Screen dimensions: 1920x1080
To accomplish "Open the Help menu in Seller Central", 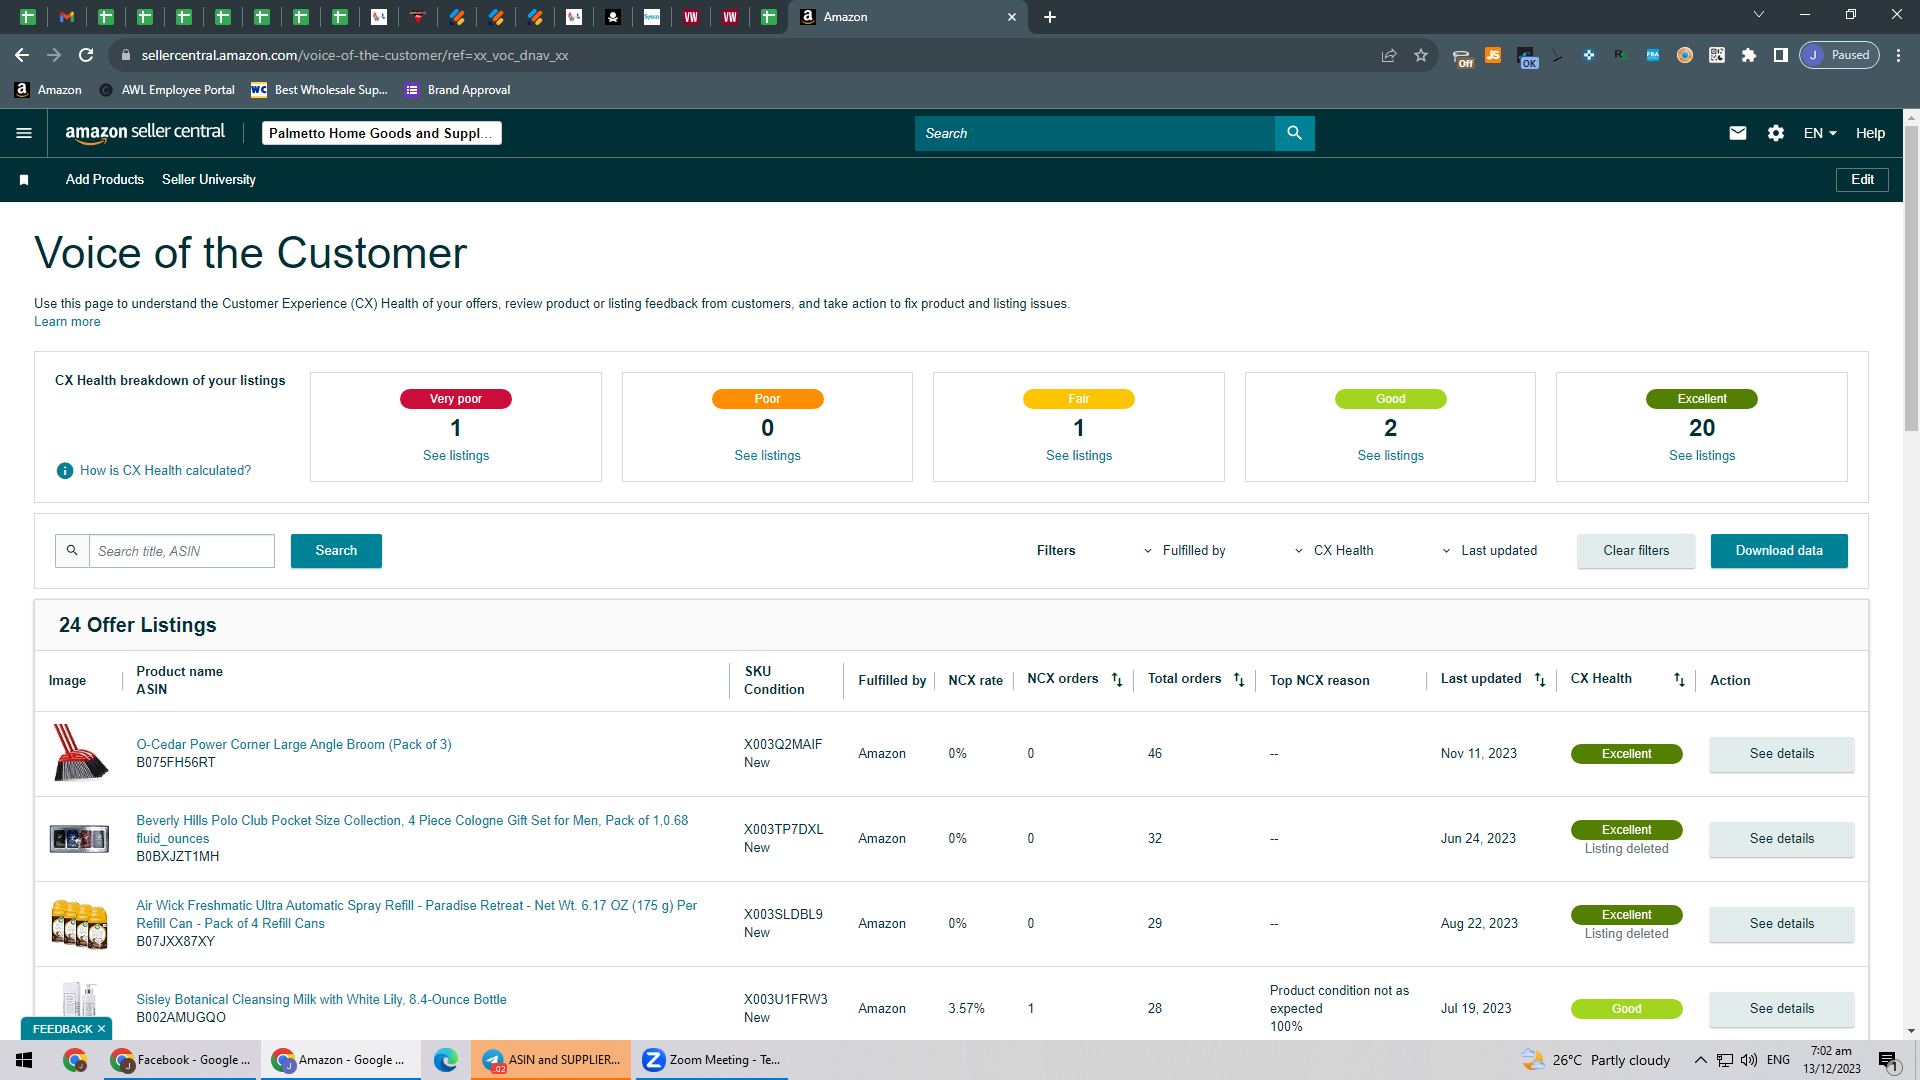I will coord(1870,133).
